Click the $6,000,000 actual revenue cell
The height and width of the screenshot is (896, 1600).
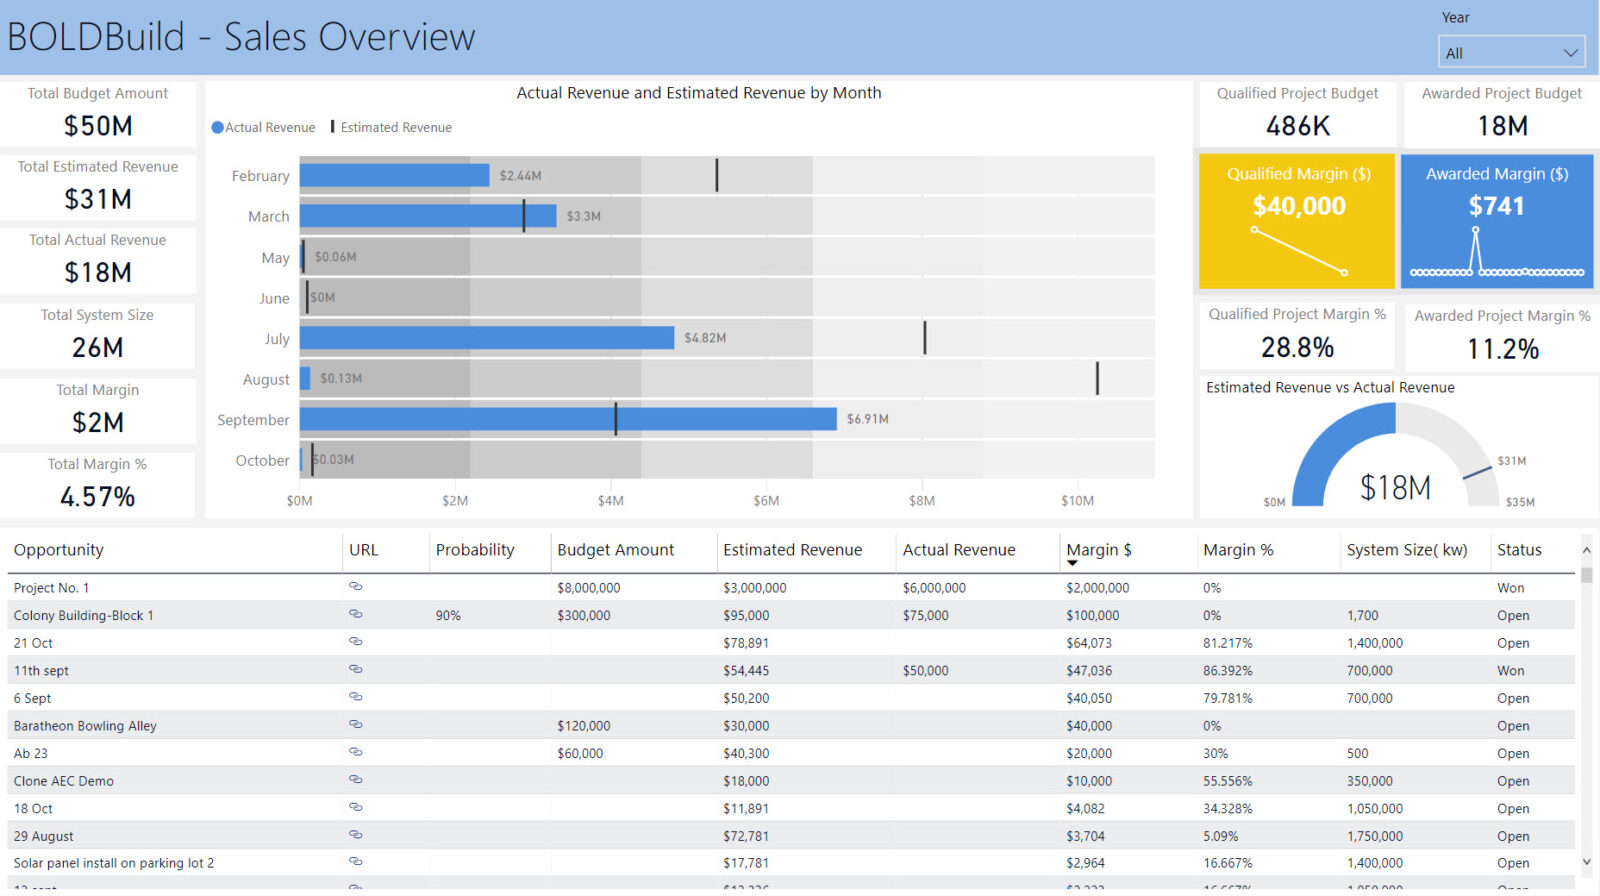tap(934, 588)
